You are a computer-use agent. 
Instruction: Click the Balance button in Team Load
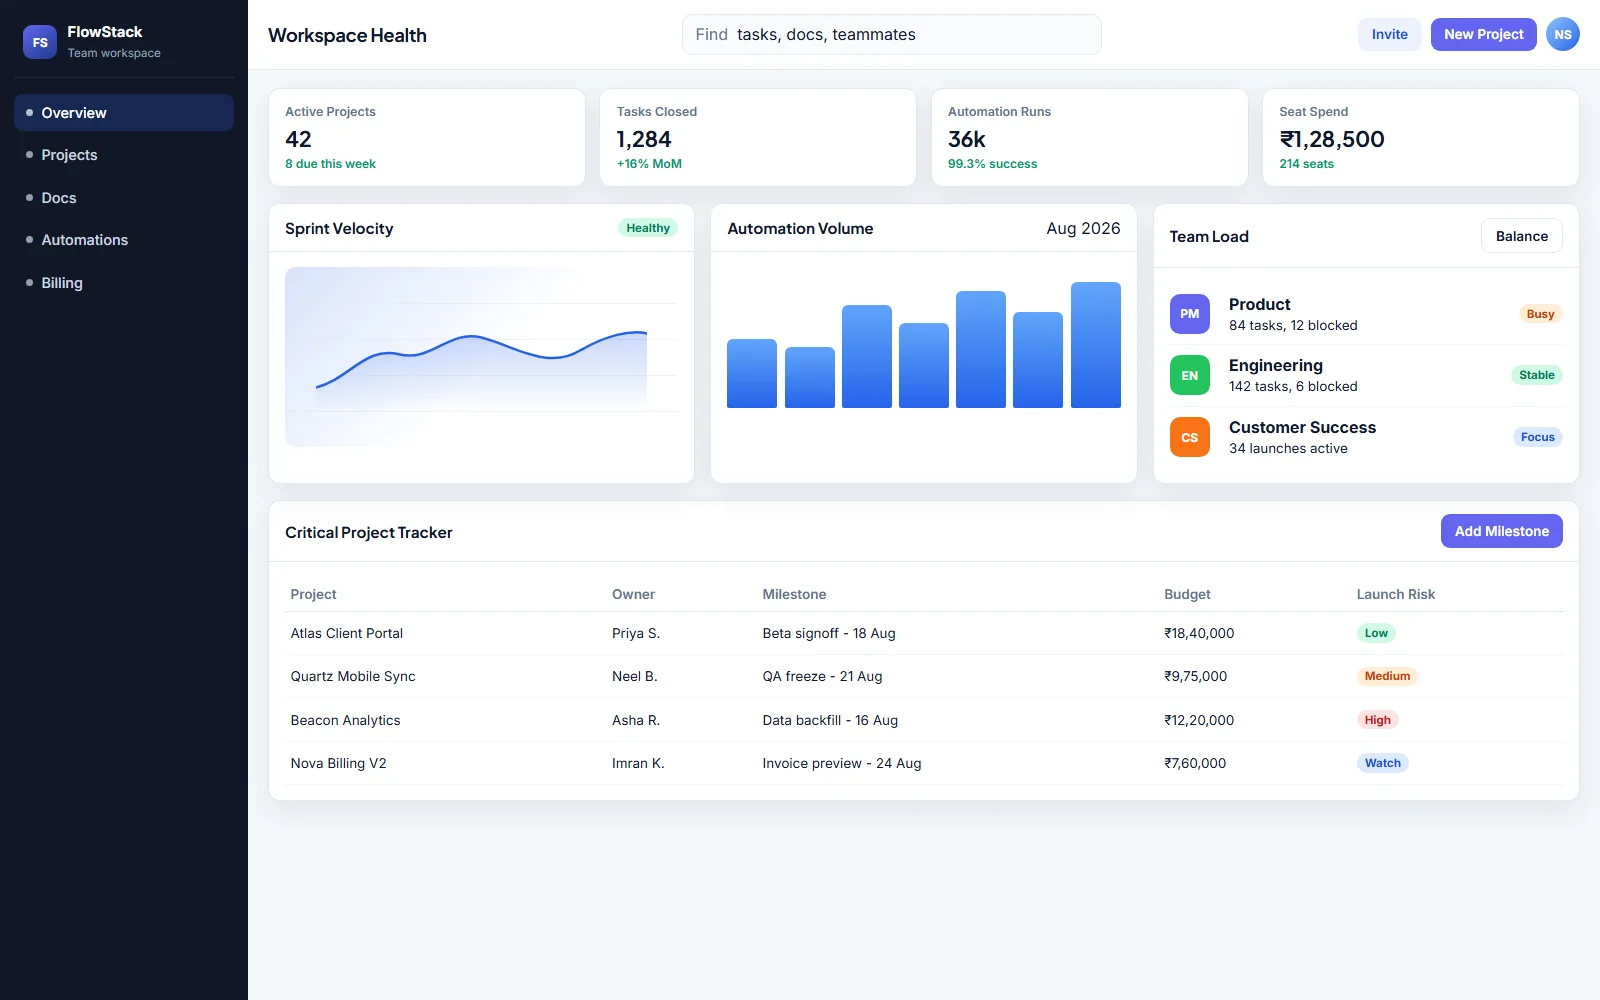point(1521,236)
